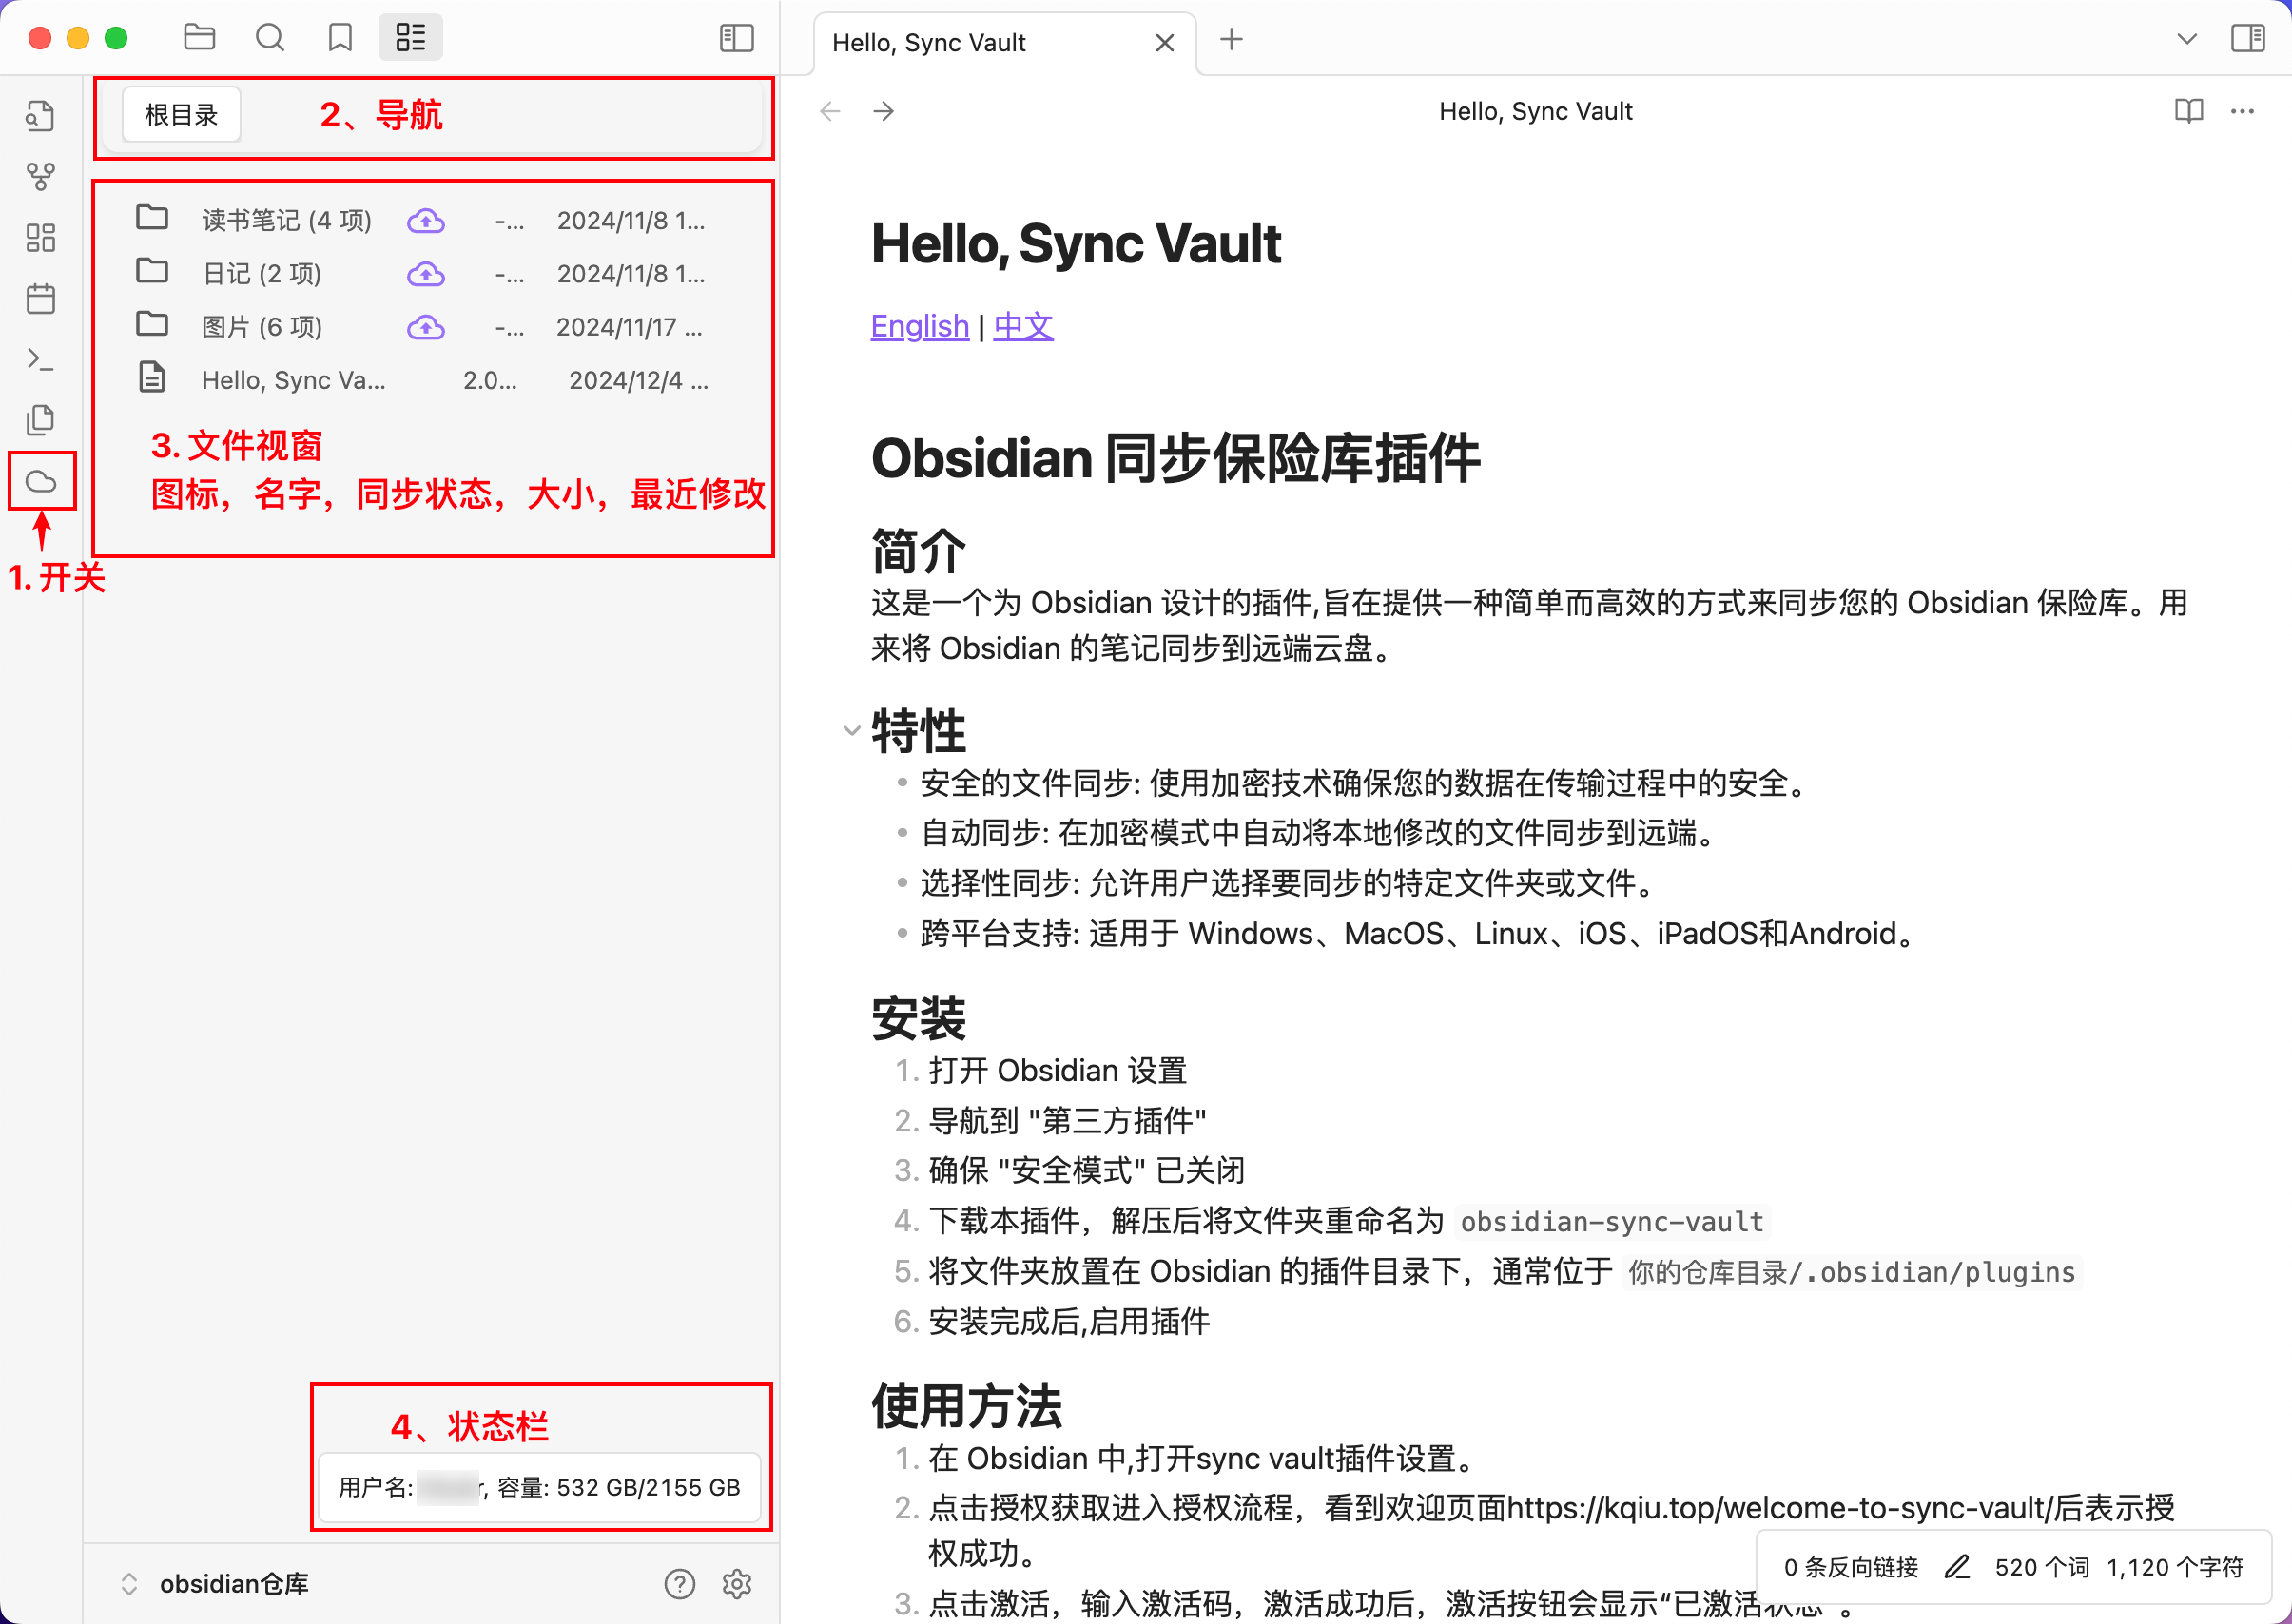Click the document icon of Hello, Sync Vault file
The image size is (2292, 1624).
pos(151,377)
